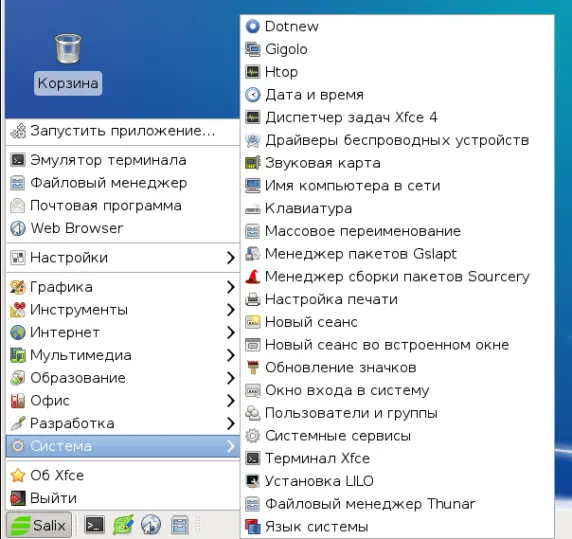Expand the Графика submenu
This screenshot has width=572, height=539.
click(123, 287)
